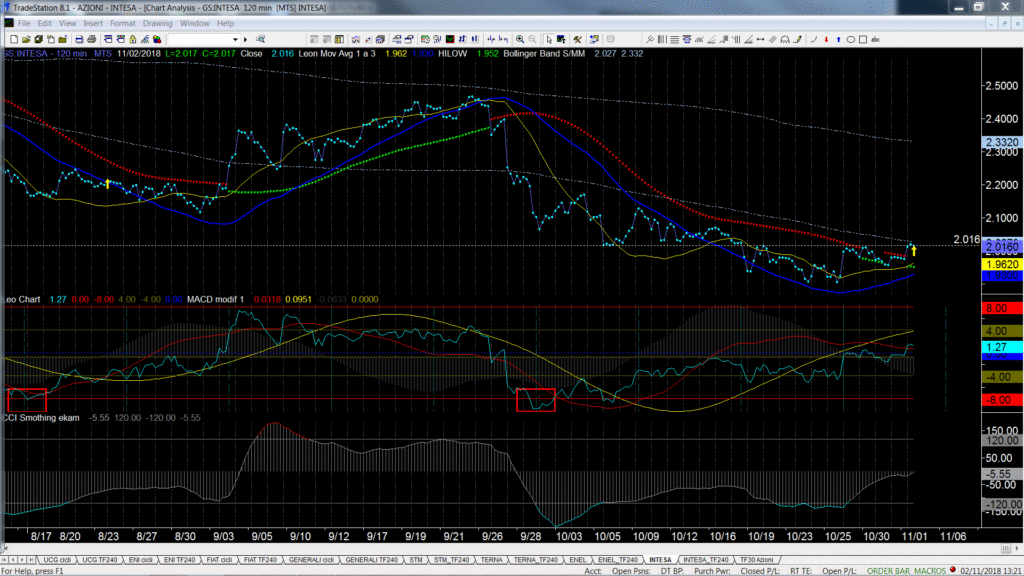Image resolution: width=1024 pixels, height=576 pixels.
Task: Select the blue up arrow drawing tool
Action: 839,39
